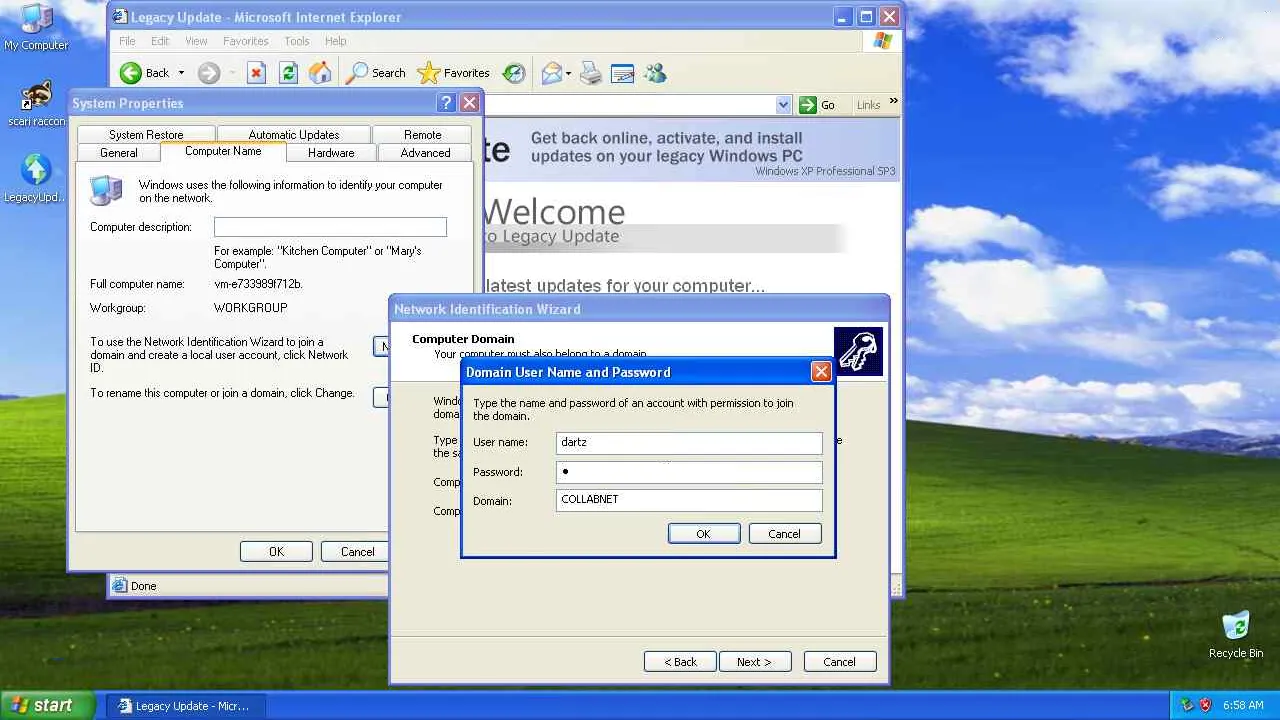Click Cancel in the Domain User Name dialog
Image resolution: width=1280 pixels, height=720 pixels.
785,534
